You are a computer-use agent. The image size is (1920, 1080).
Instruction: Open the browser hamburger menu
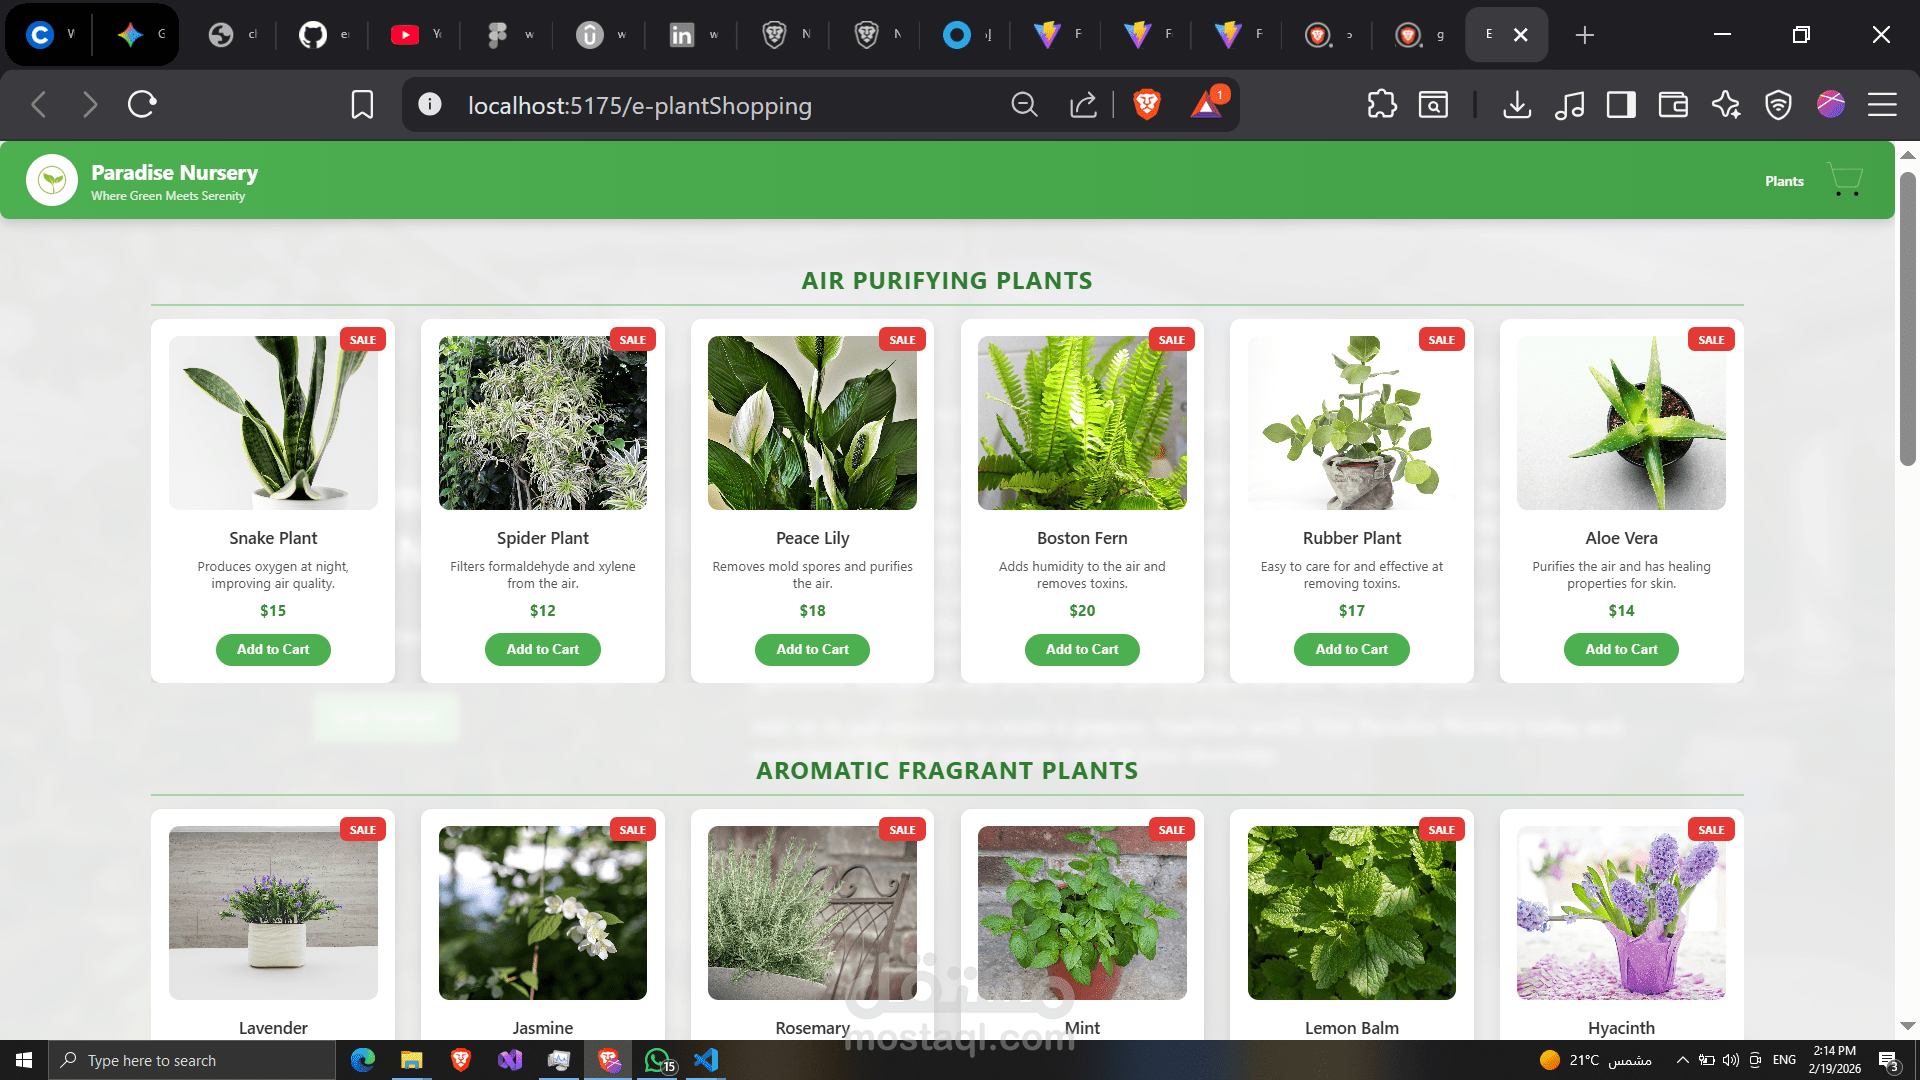pos(1881,104)
